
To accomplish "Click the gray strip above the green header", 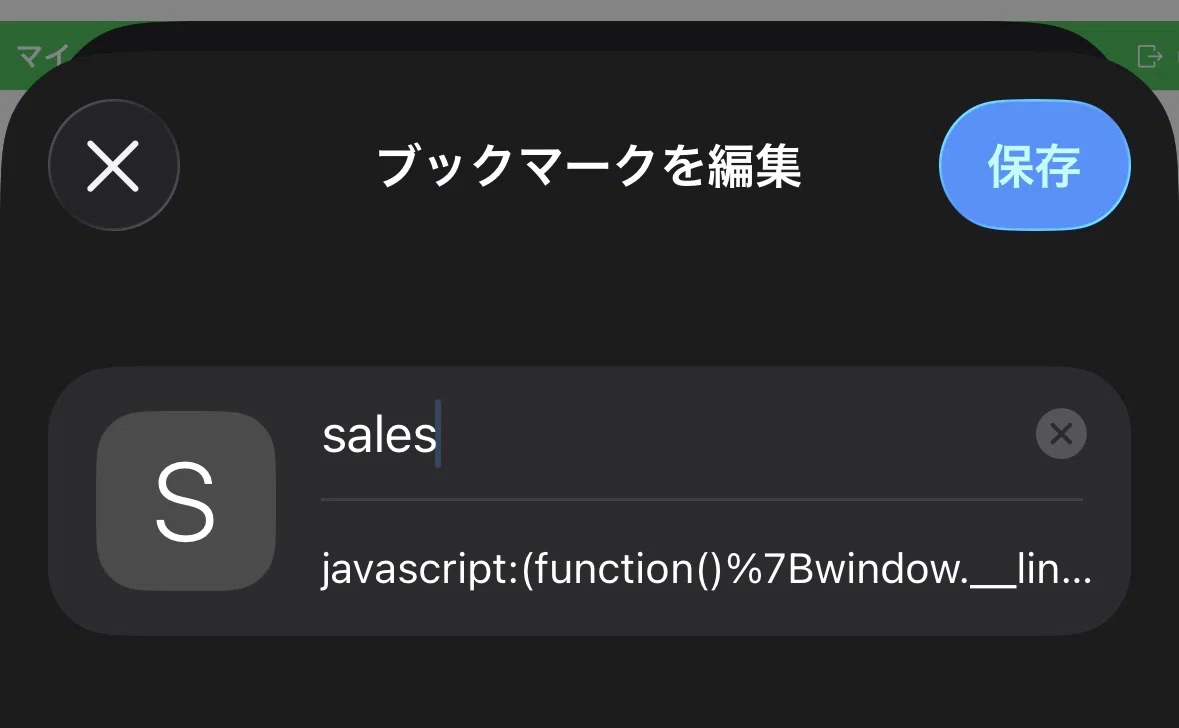I will [590, 10].
